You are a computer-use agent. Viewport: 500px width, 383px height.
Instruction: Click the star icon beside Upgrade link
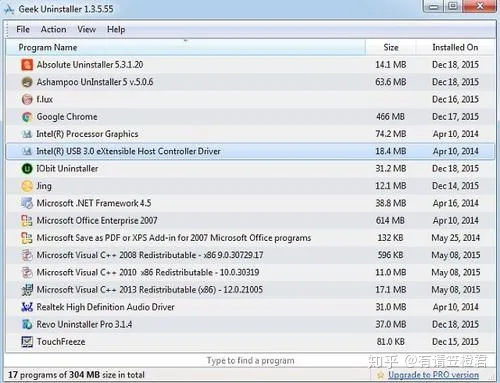tap(380, 375)
